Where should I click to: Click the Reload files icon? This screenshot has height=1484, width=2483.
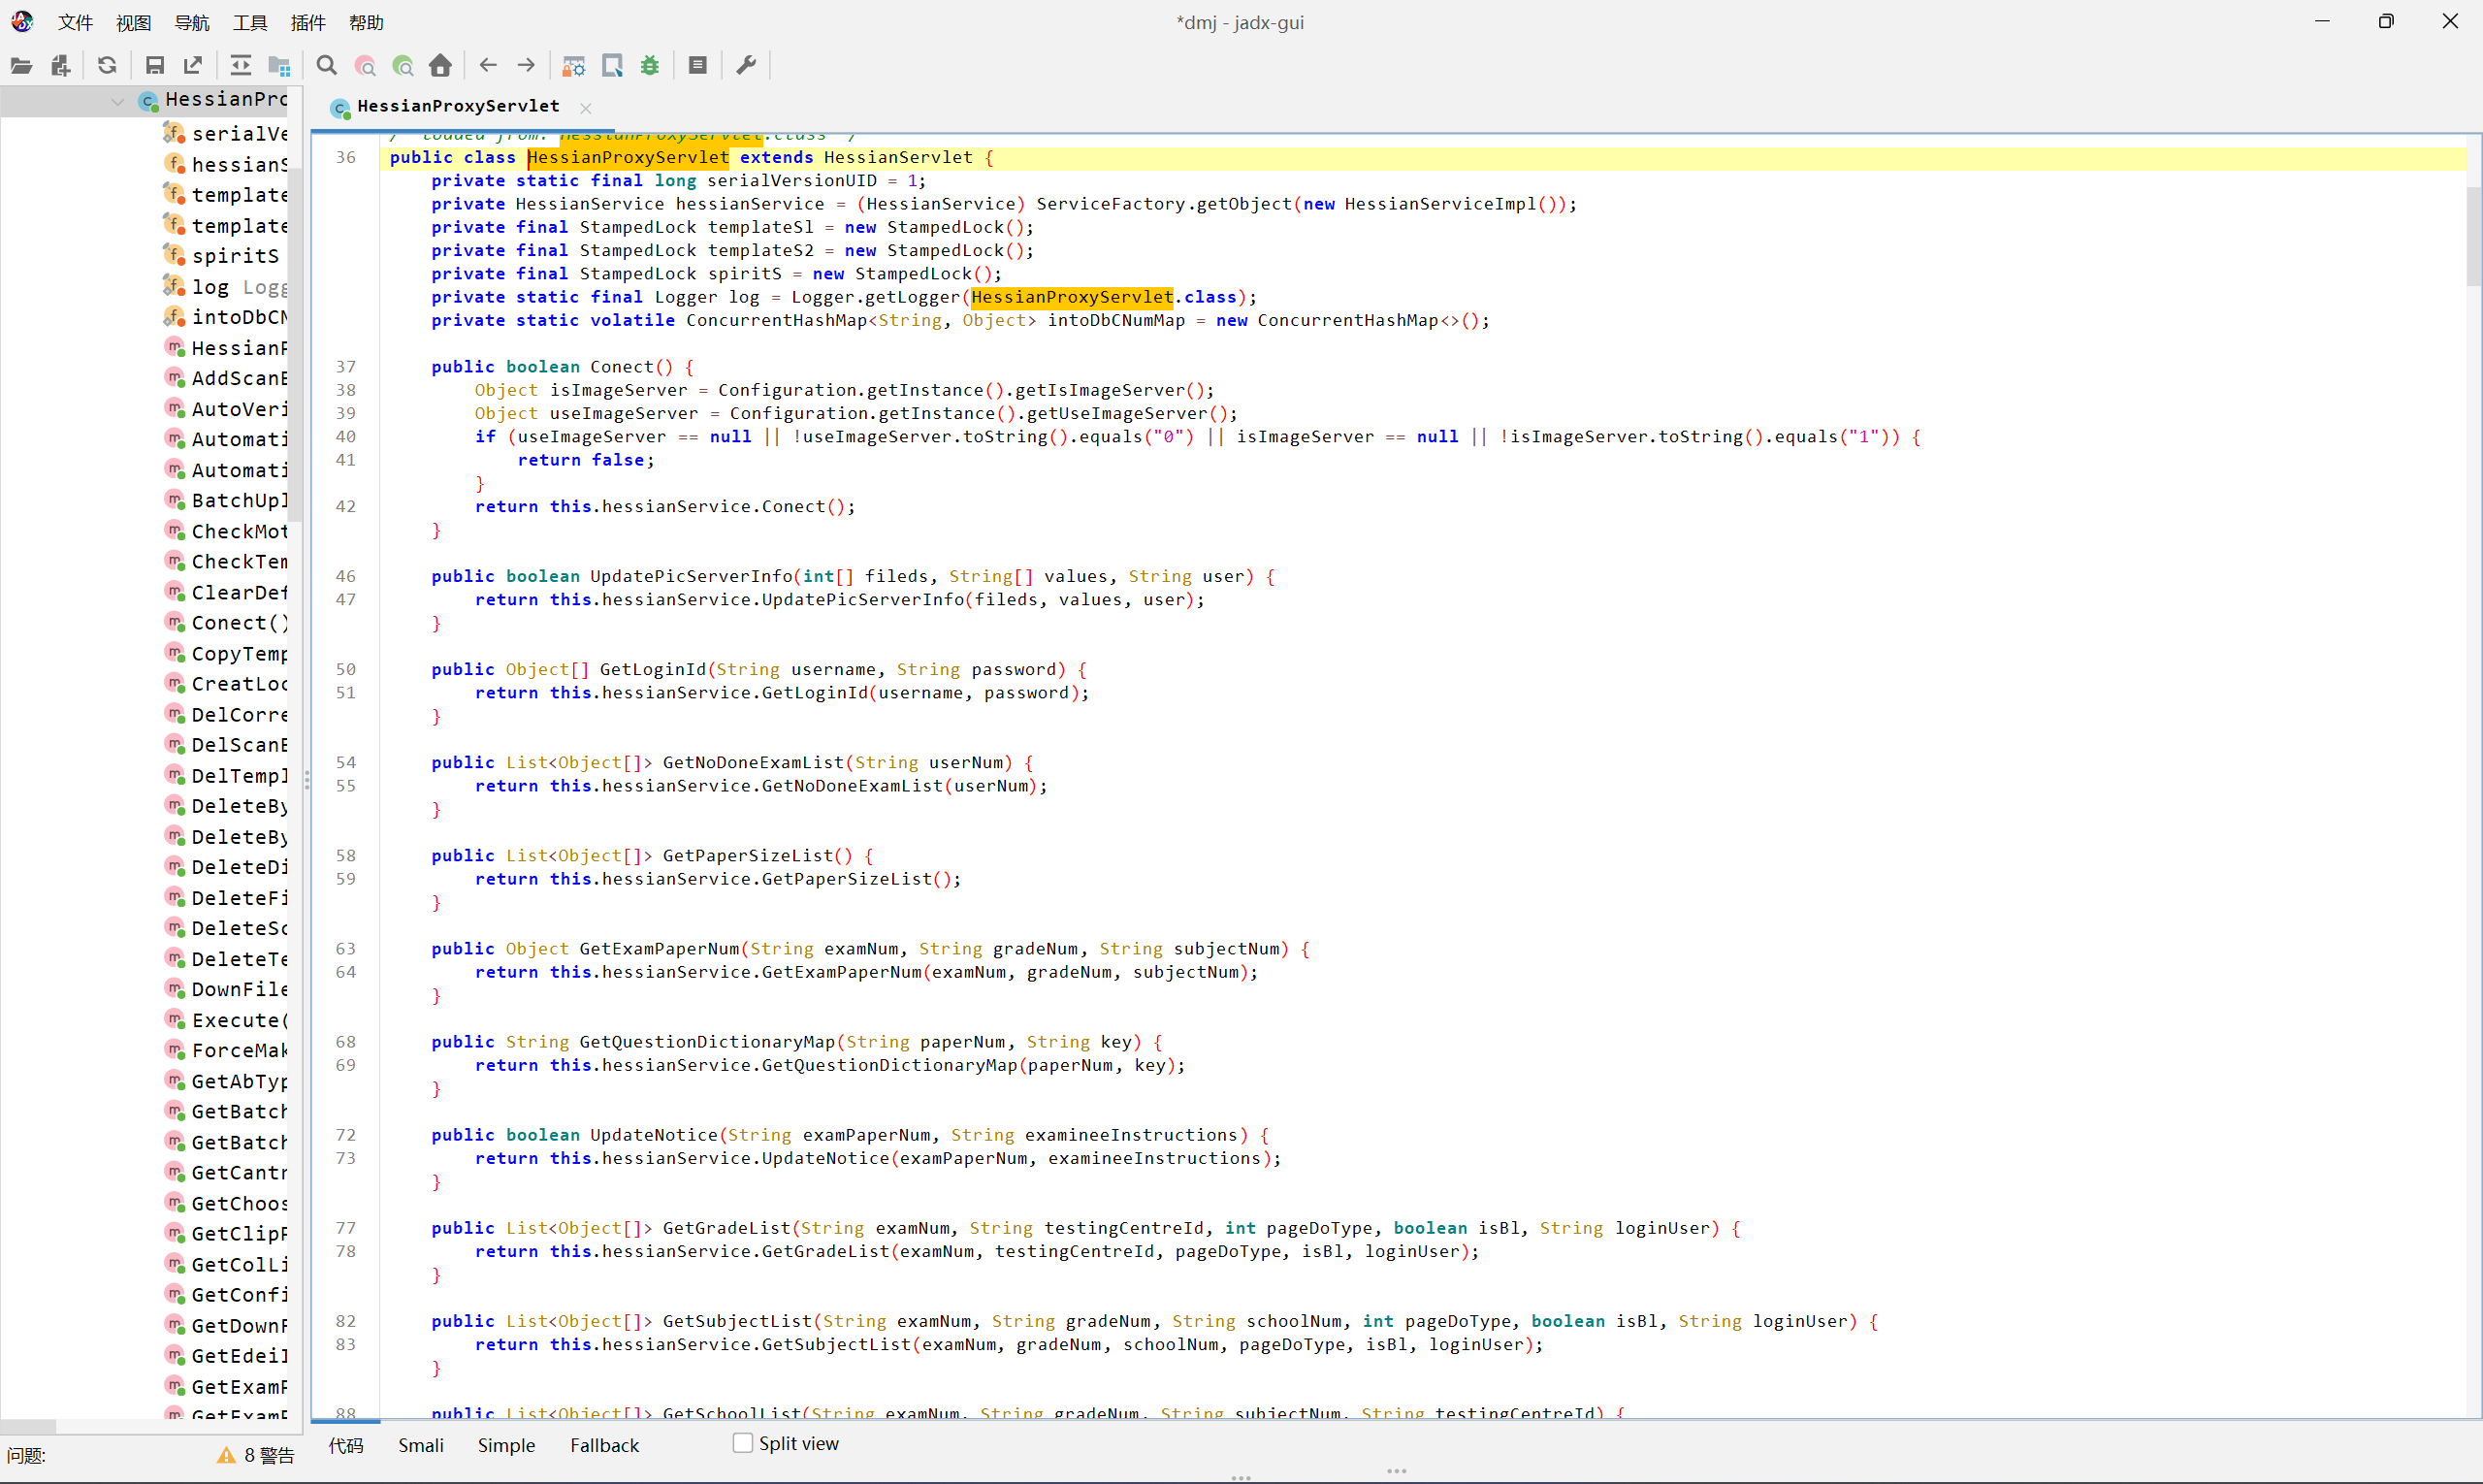(x=107, y=66)
